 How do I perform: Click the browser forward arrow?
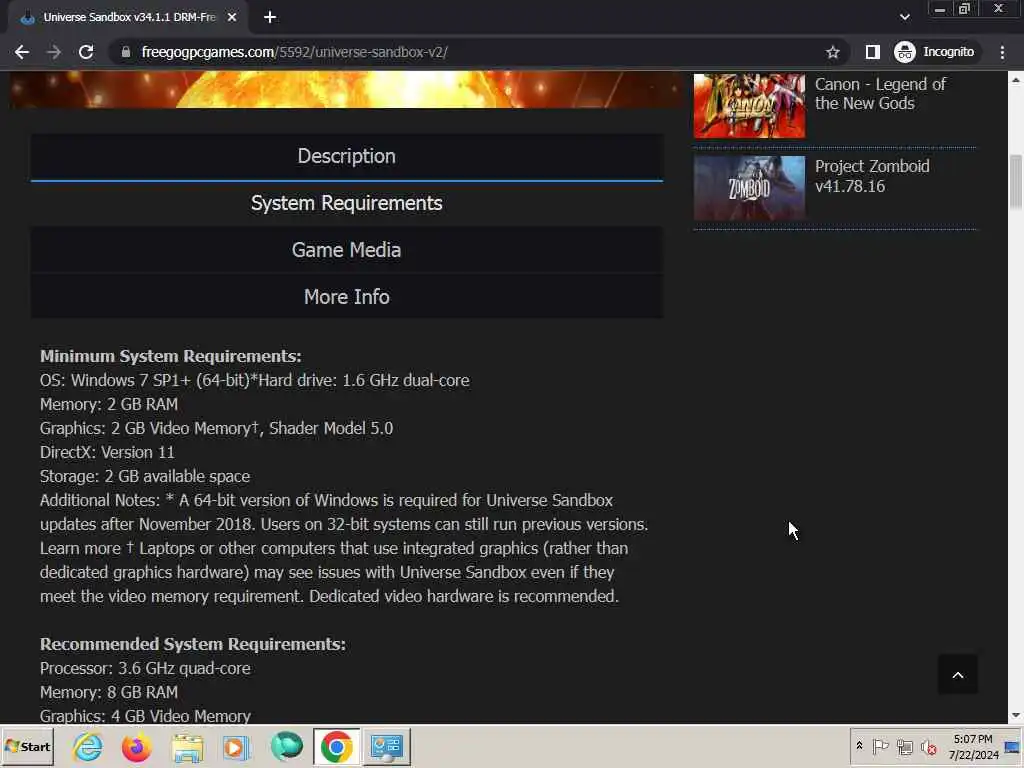[x=54, y=52]
